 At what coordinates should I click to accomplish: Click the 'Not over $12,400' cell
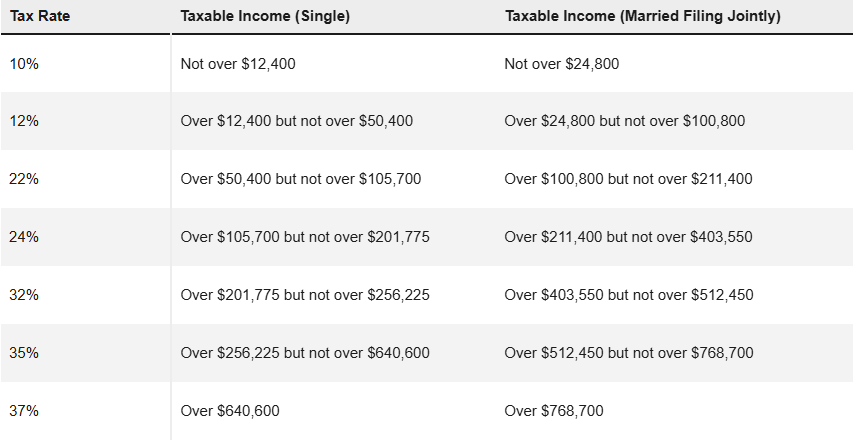point(238,64)
